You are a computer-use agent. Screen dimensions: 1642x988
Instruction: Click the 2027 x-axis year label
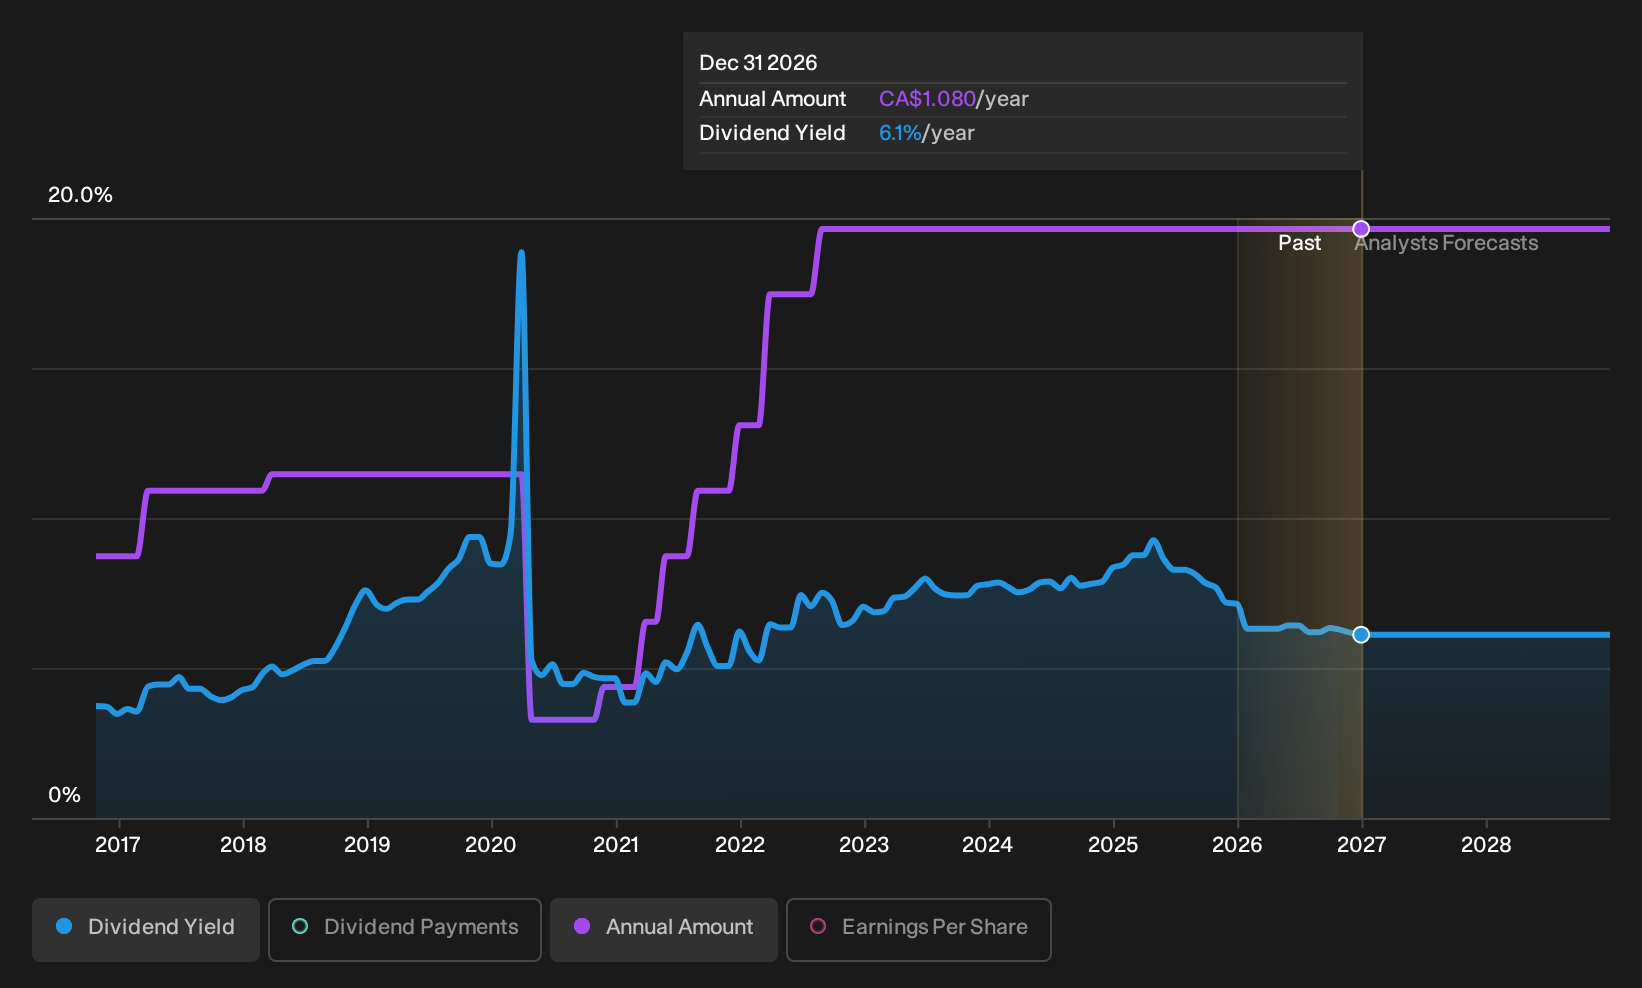[x=1362, y=845]
